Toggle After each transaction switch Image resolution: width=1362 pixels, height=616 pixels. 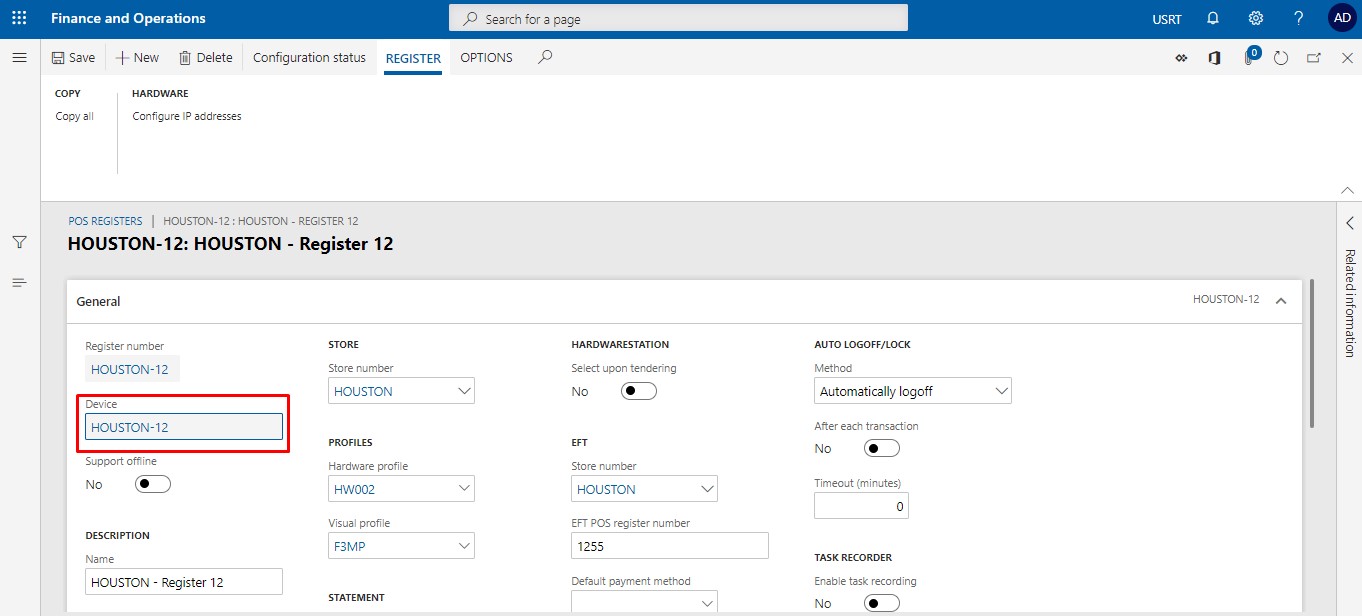[882, 448]
